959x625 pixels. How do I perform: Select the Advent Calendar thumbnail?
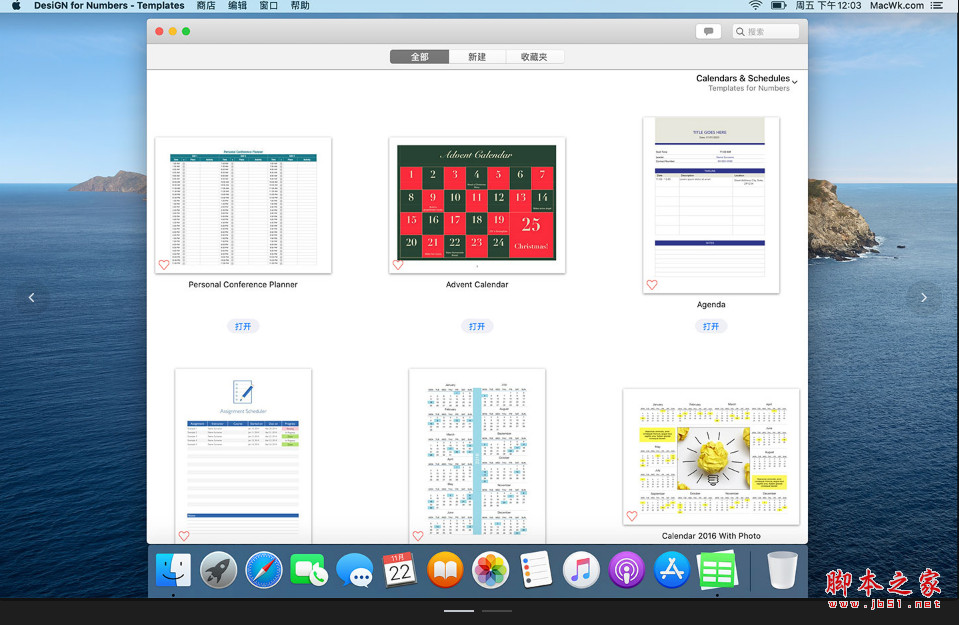[477, 205]
